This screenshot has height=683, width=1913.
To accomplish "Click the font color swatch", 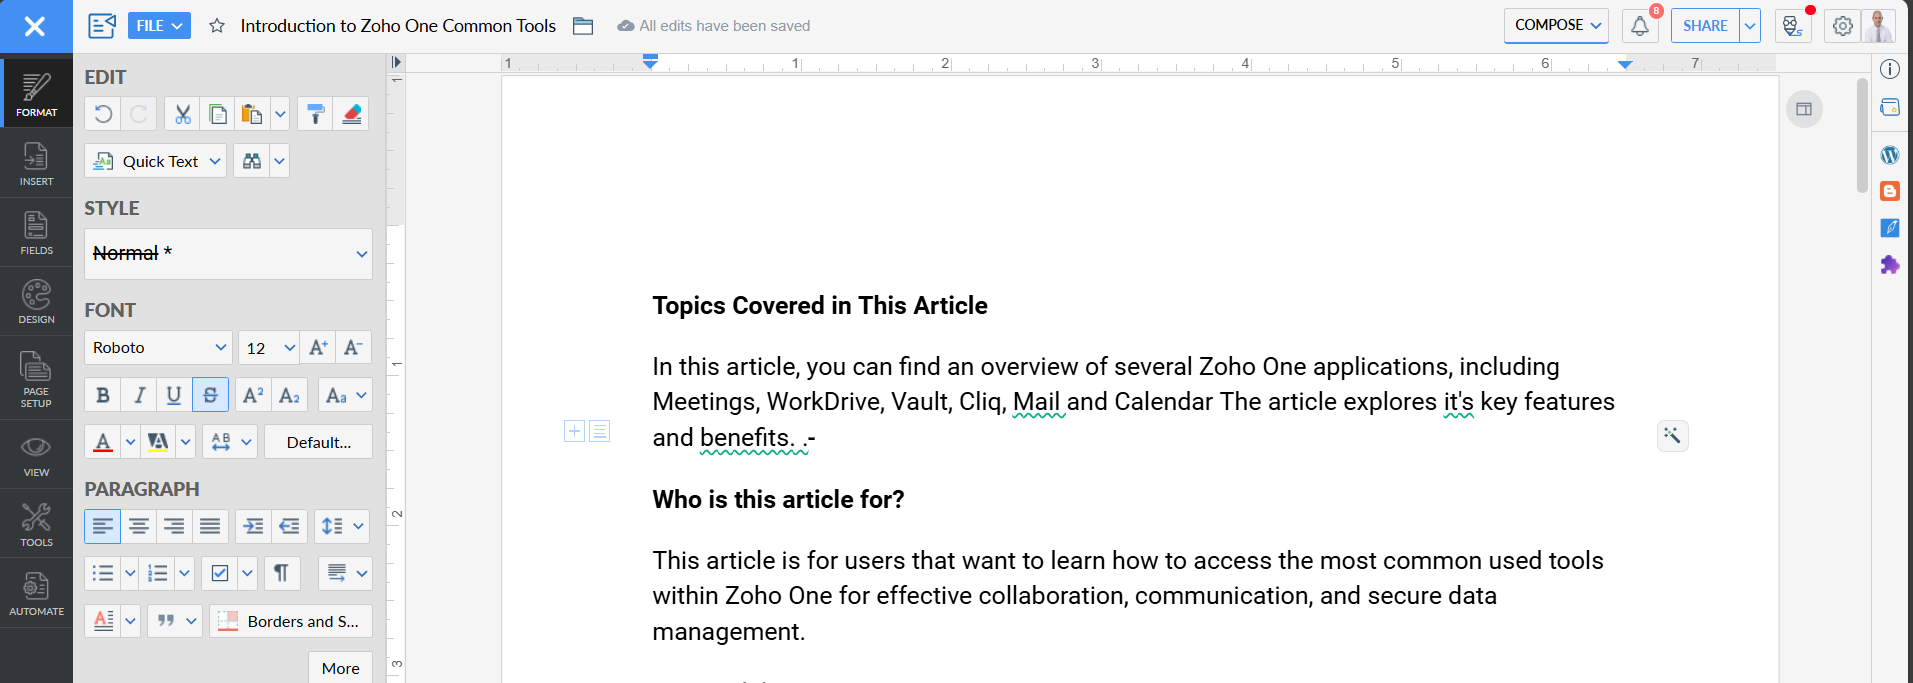I will [103, 442].
